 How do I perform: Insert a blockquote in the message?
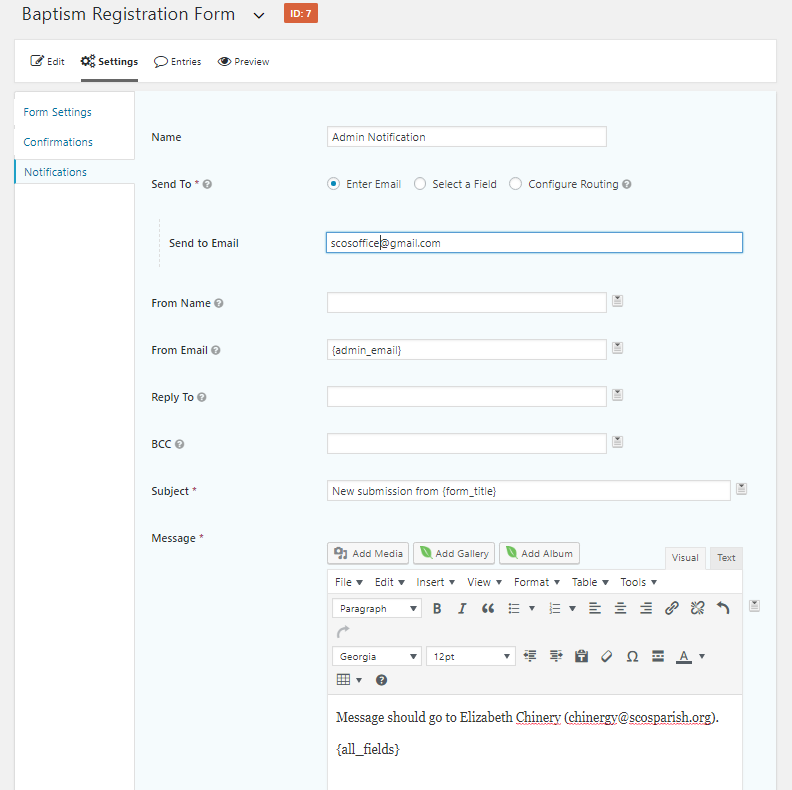[x=488, y=608]
